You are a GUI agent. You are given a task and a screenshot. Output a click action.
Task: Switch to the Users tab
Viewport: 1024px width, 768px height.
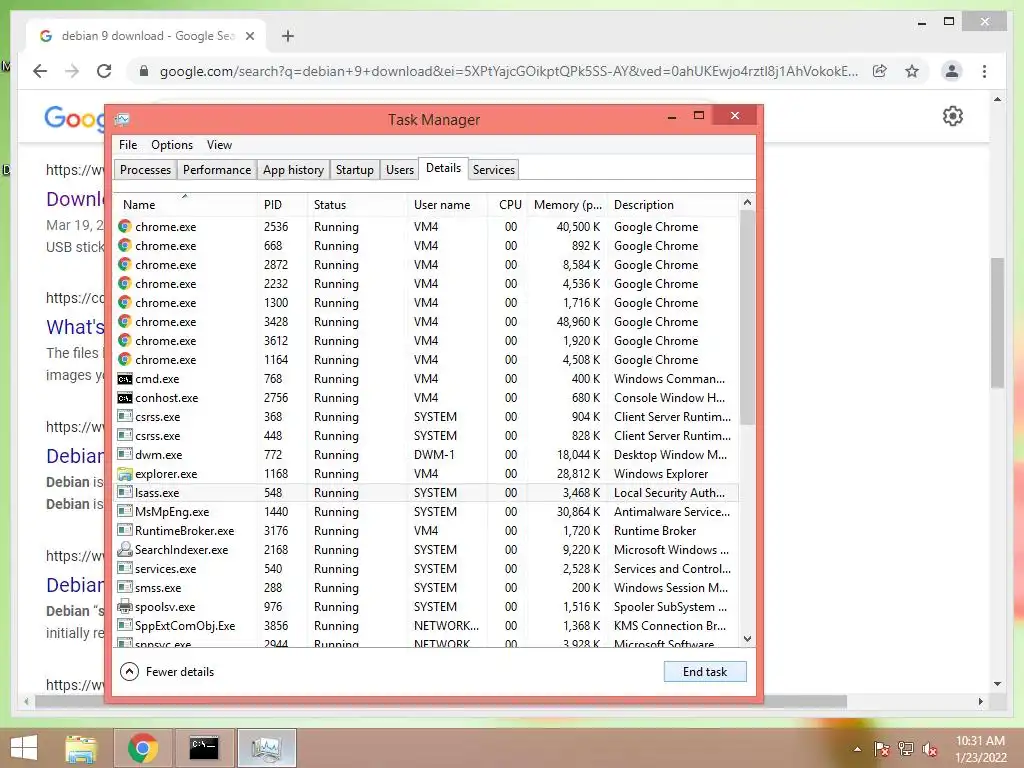coord(400,170)
